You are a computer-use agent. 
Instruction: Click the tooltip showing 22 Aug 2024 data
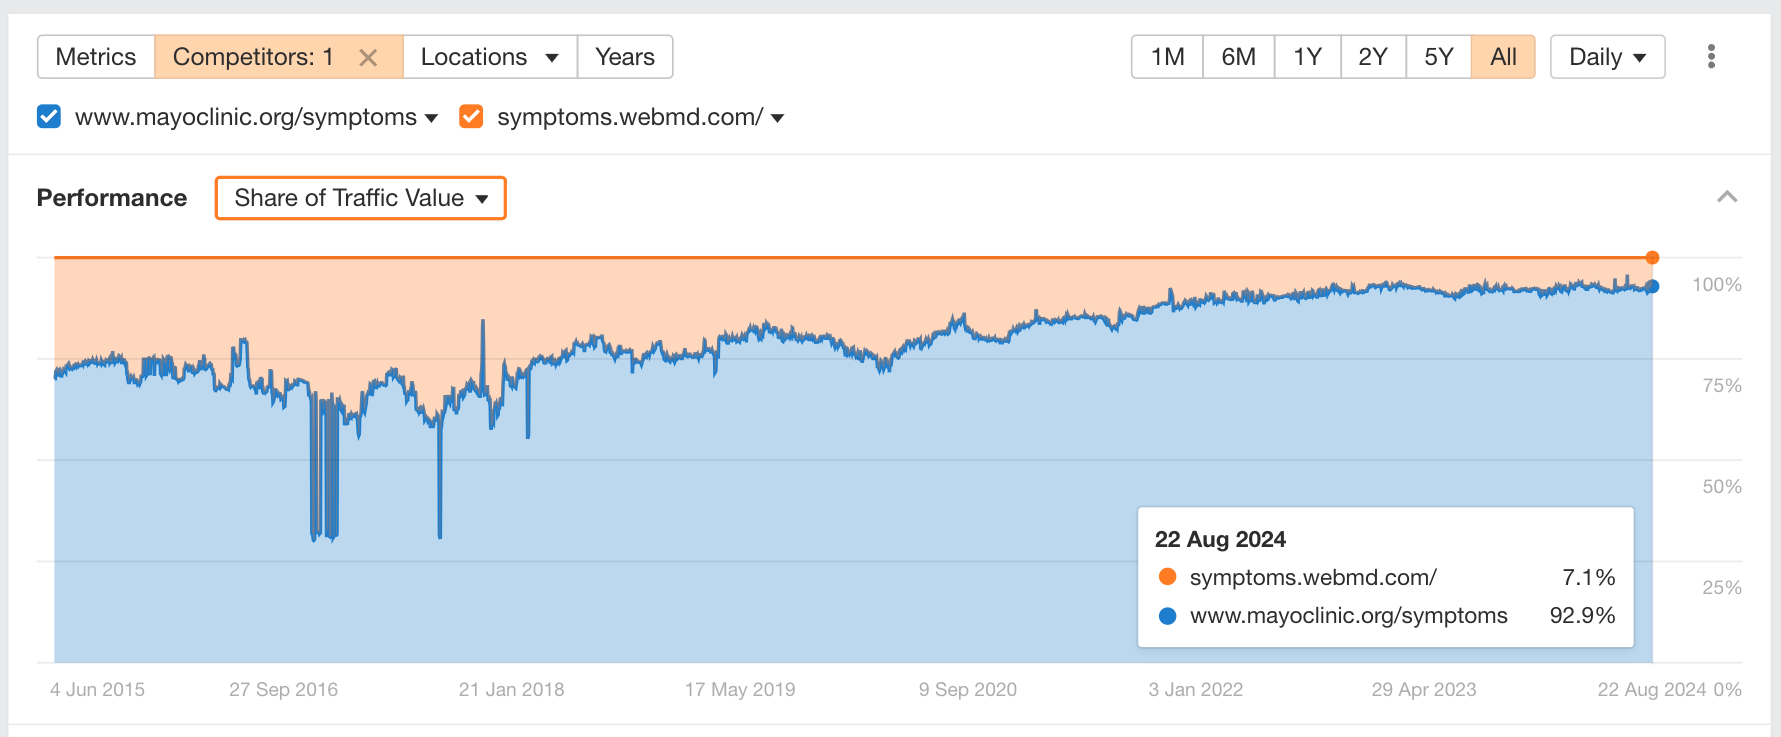(1385, 578)
